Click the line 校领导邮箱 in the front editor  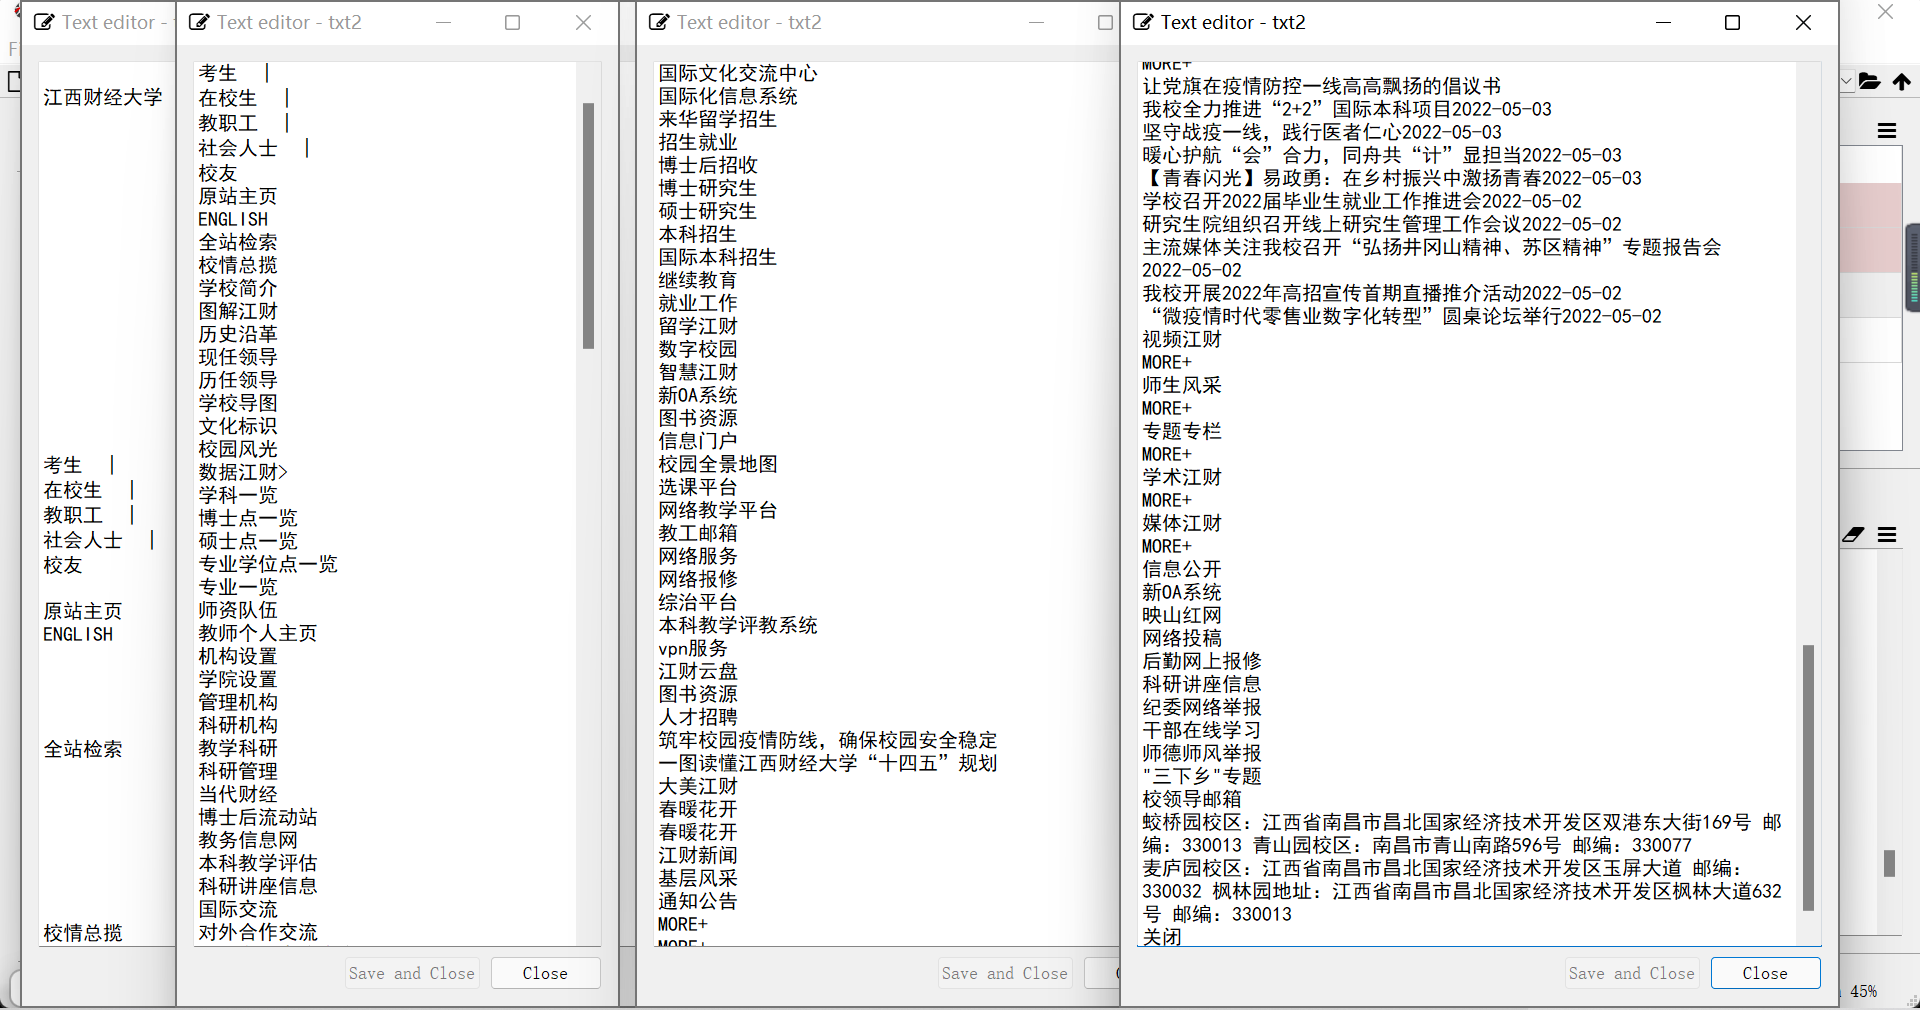point(1192,799)
